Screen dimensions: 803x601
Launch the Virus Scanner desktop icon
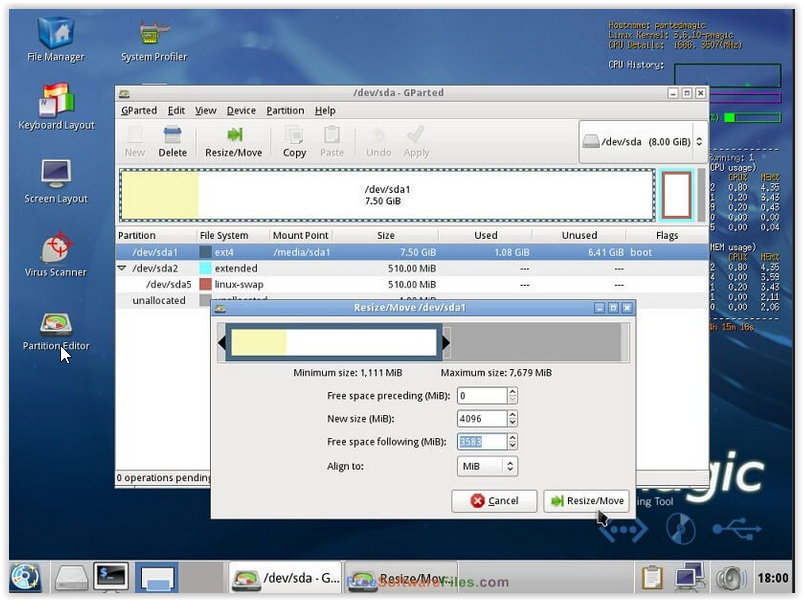point(56,254)
